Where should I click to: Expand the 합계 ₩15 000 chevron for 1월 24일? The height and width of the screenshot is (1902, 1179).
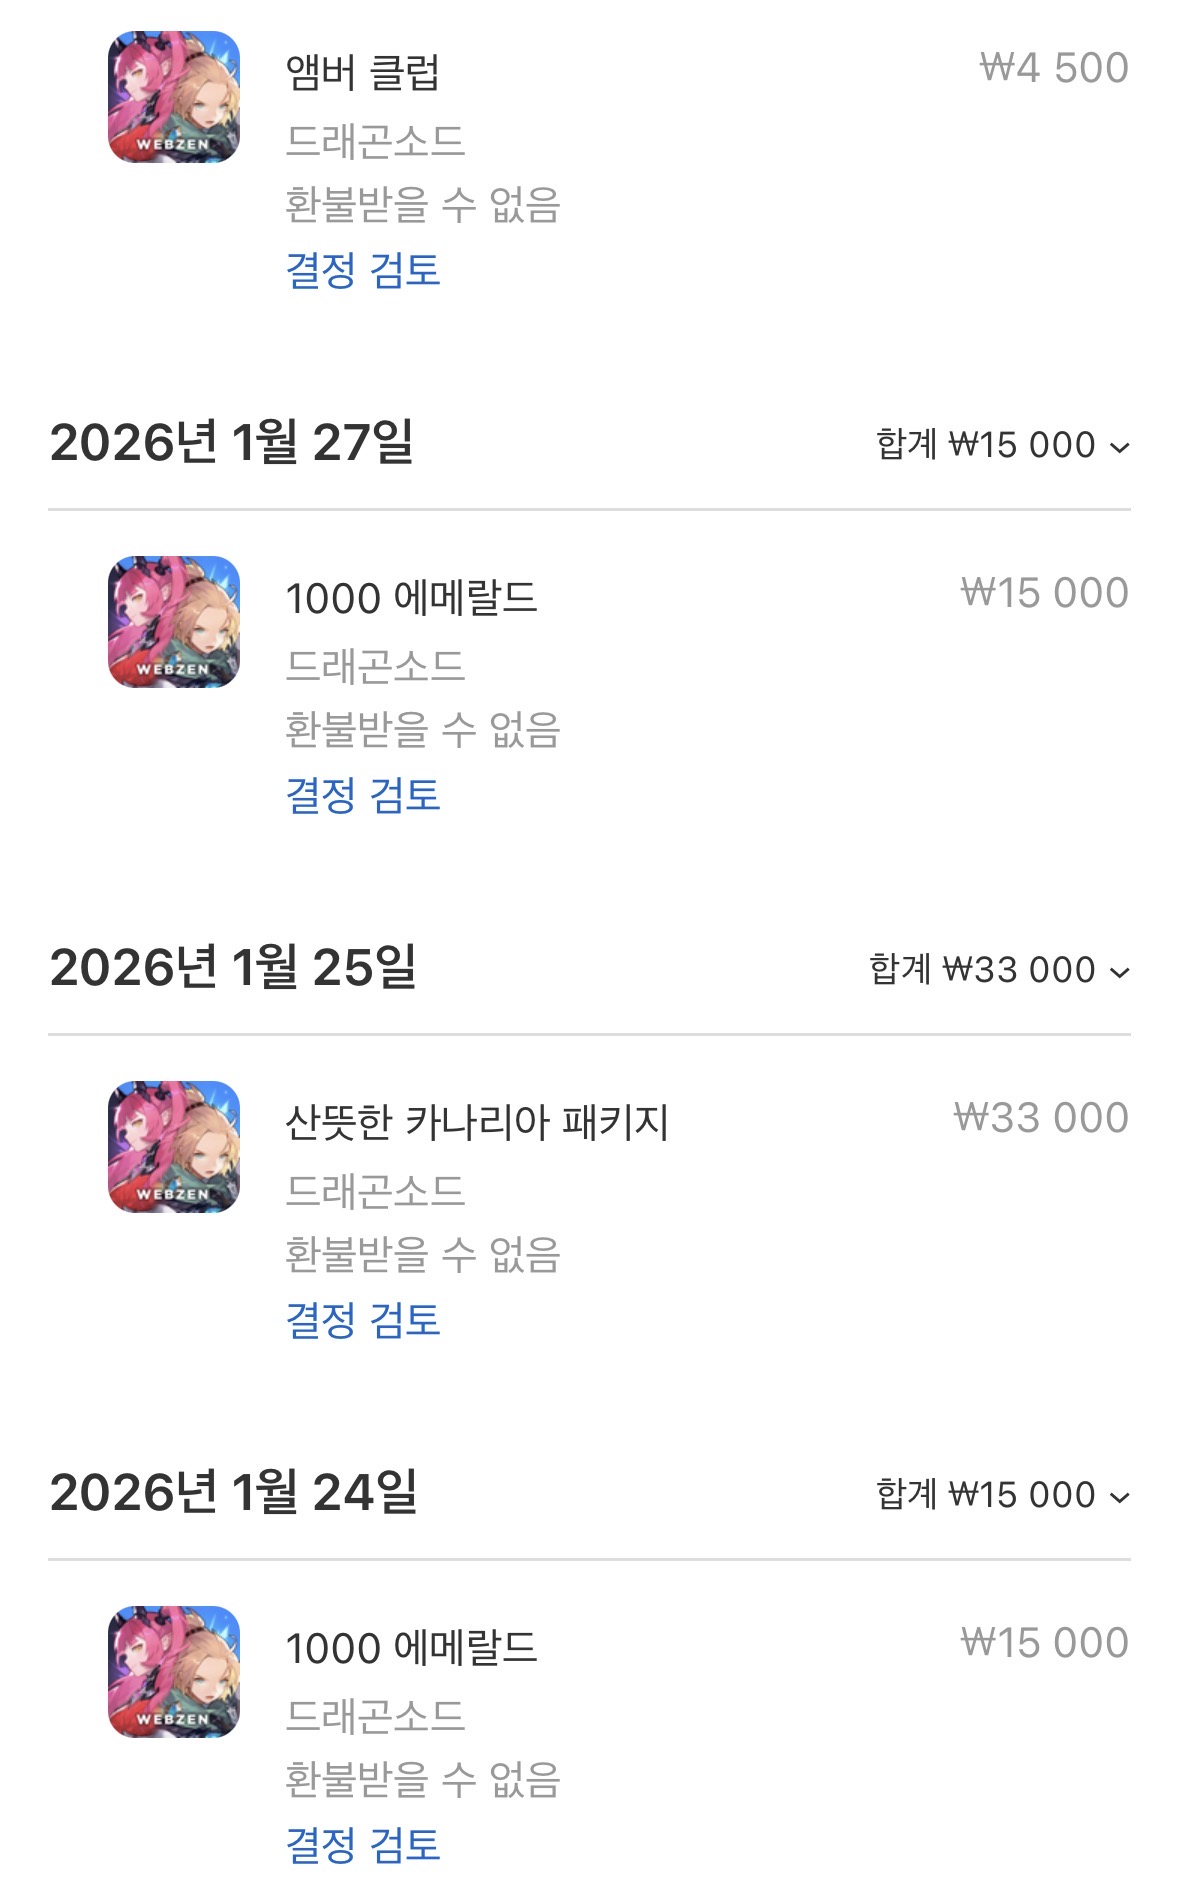tap(1120, 1497)
